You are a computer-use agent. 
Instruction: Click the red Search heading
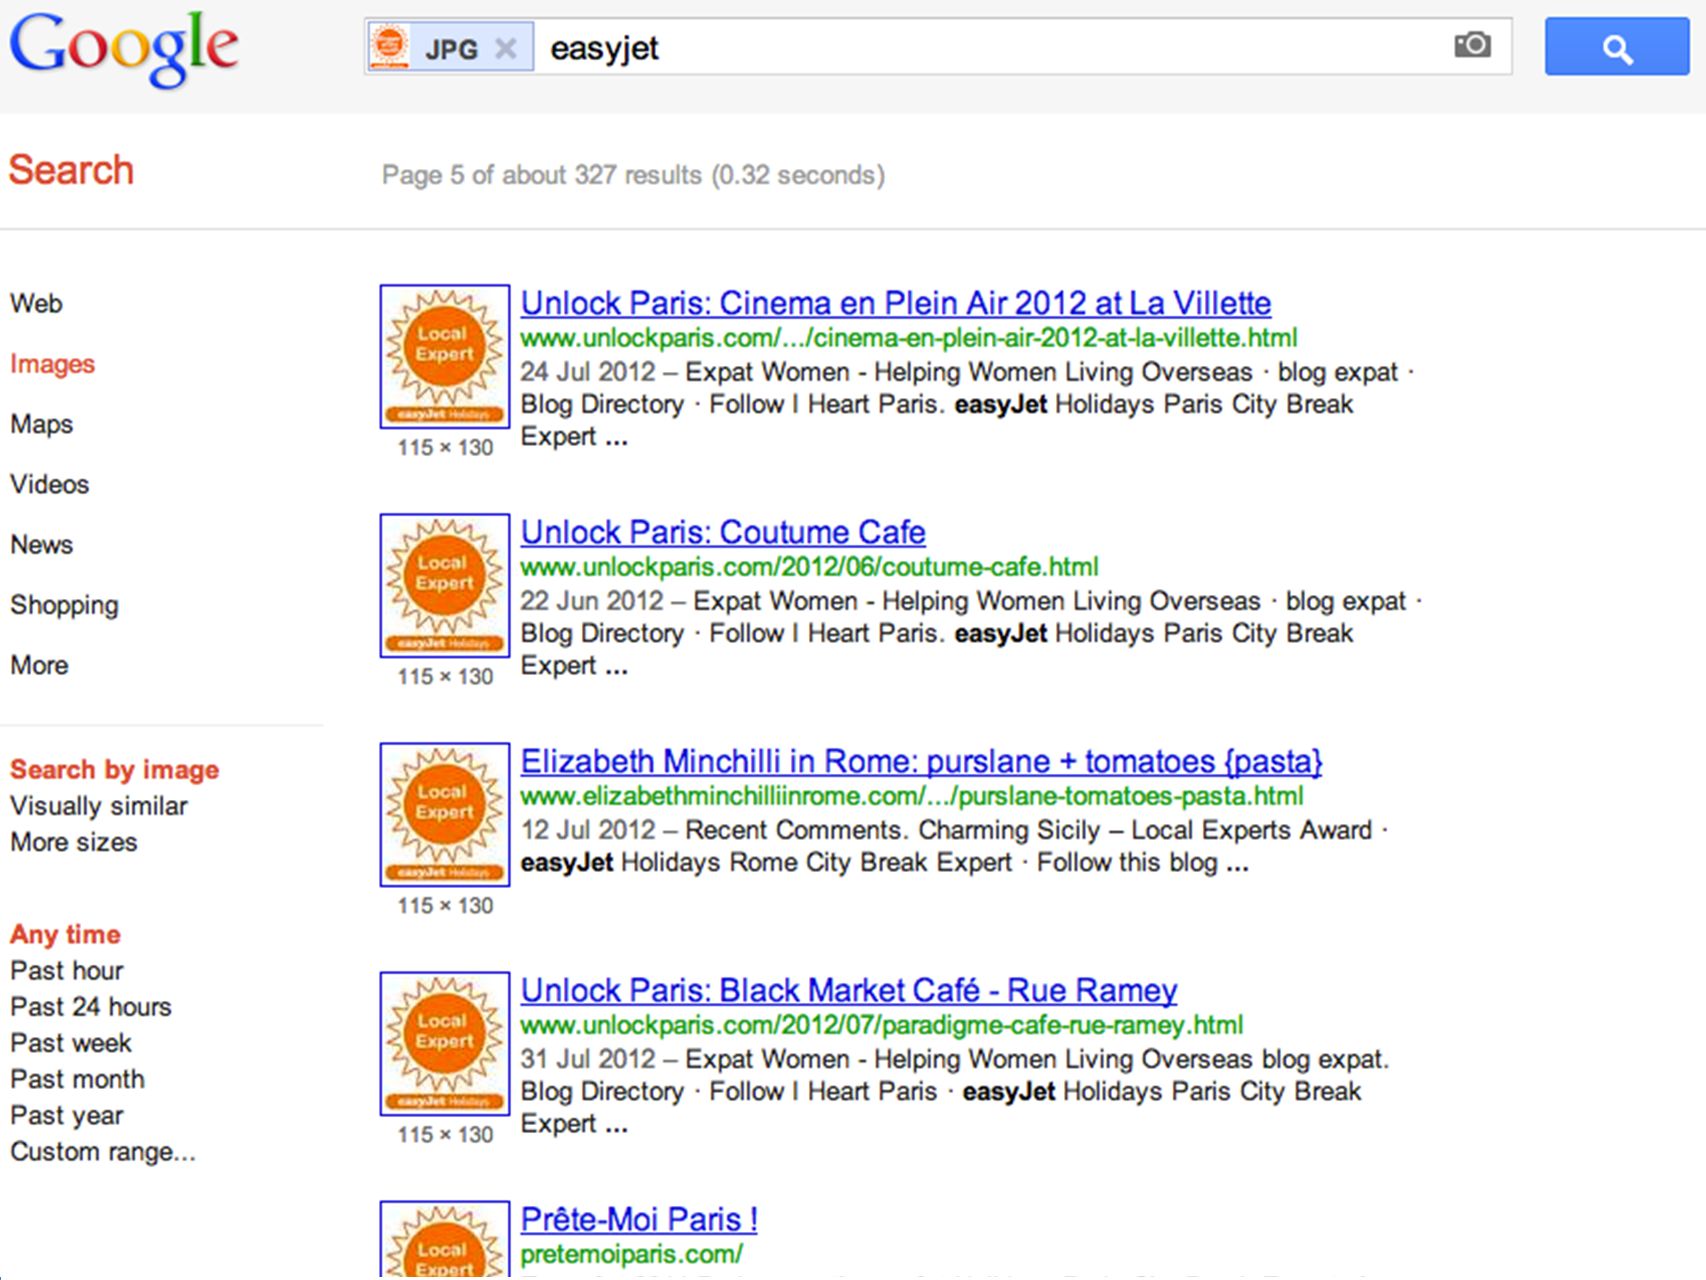tap(71, 170)
